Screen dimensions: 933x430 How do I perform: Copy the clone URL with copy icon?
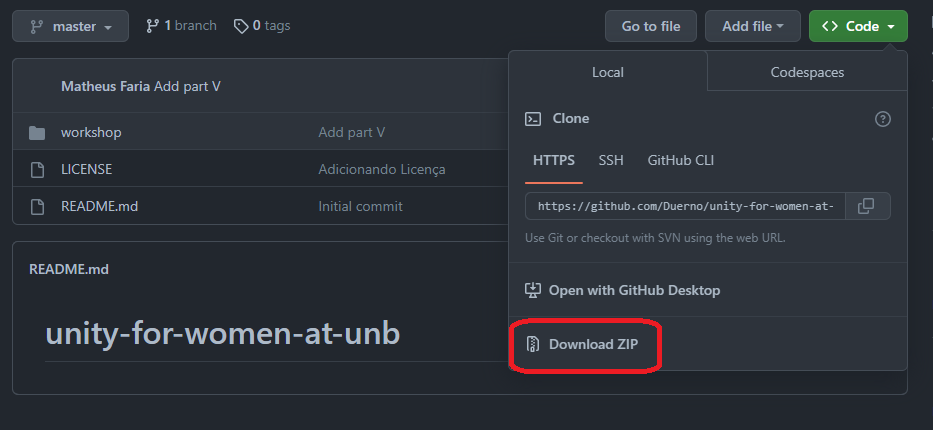pos(867,206)
